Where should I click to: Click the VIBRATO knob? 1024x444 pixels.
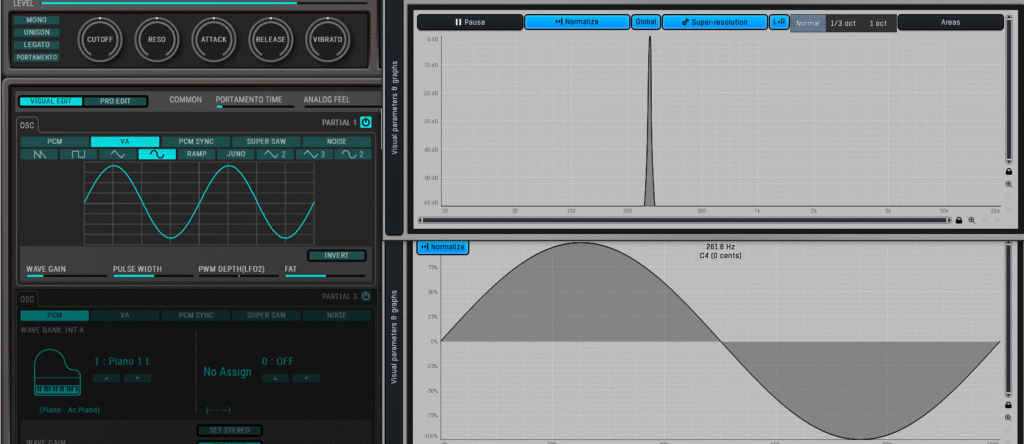[x=327, y=38]
